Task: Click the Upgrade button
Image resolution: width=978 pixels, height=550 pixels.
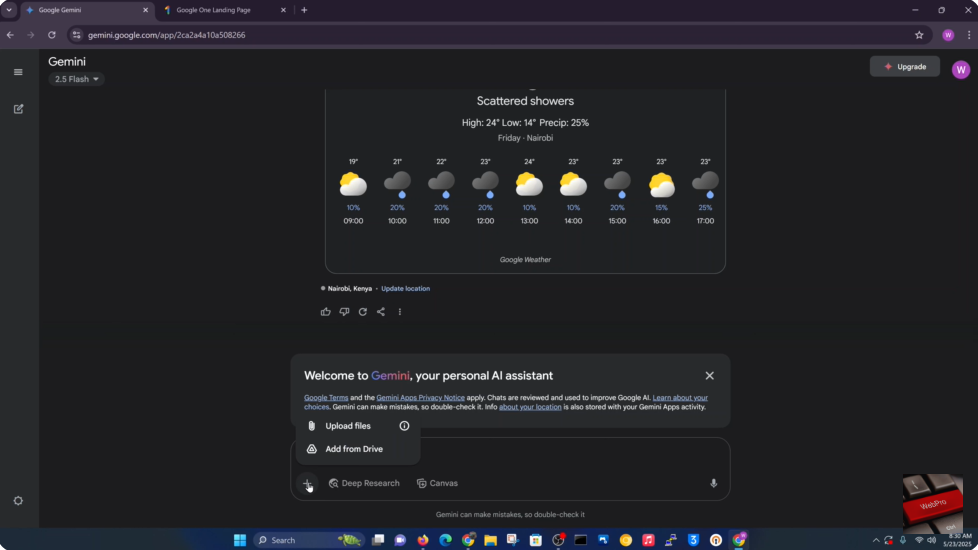Action: click(904, 67)
